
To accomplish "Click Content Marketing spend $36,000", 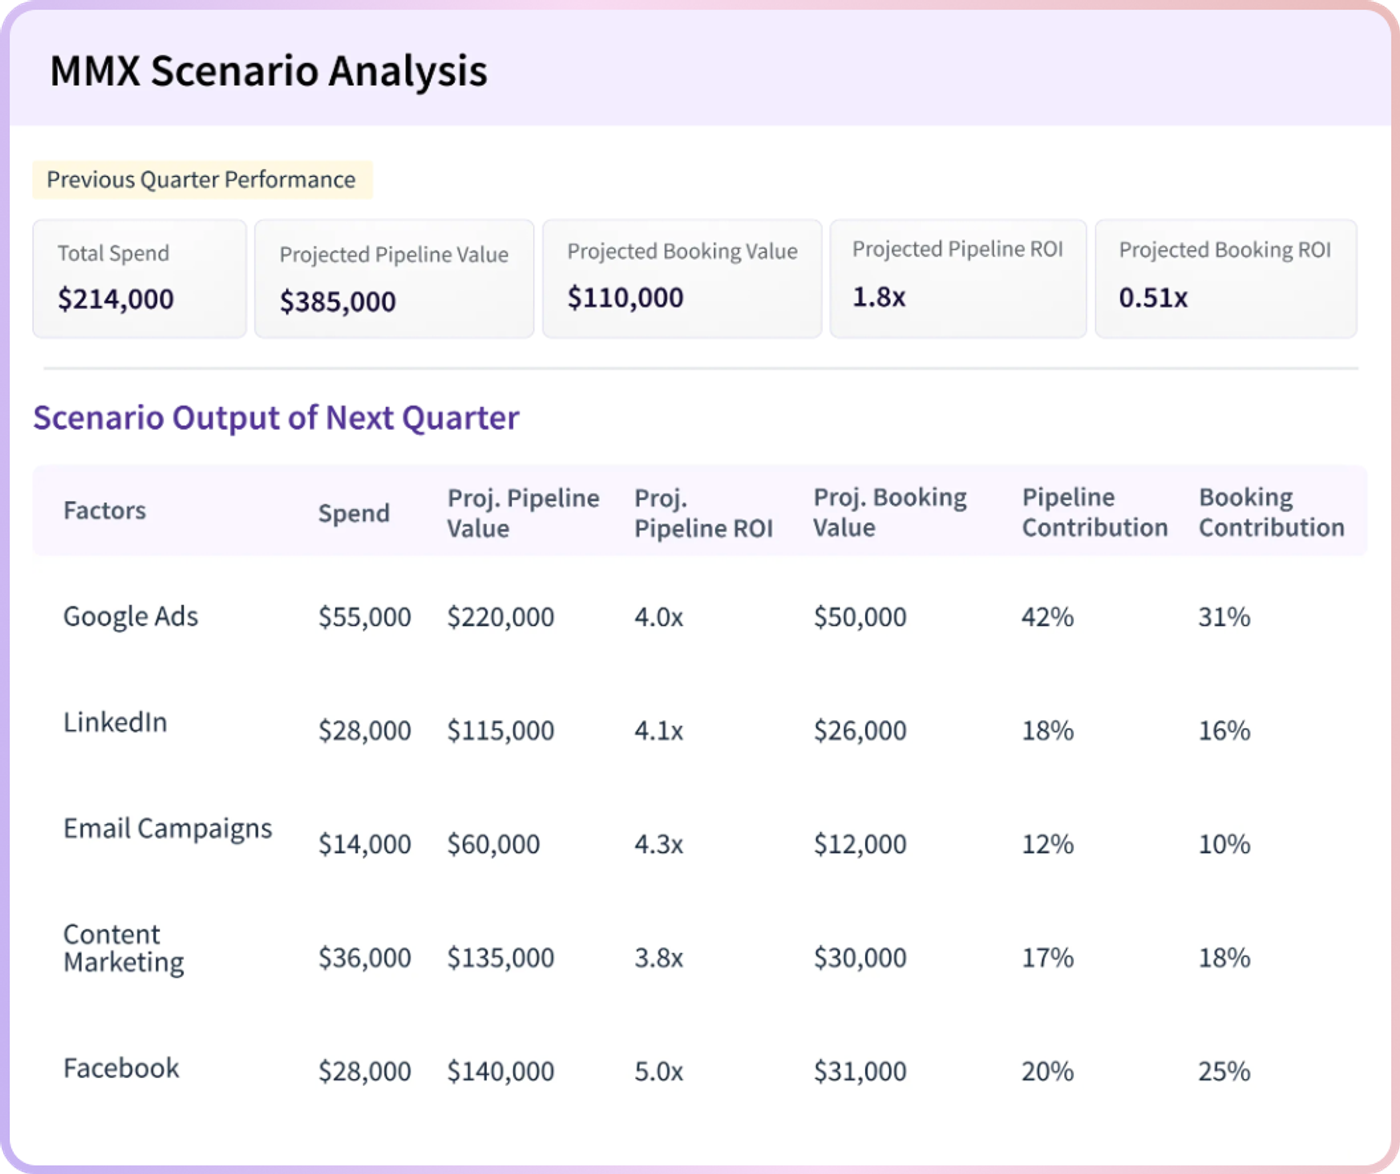I will tap(365, 958).
